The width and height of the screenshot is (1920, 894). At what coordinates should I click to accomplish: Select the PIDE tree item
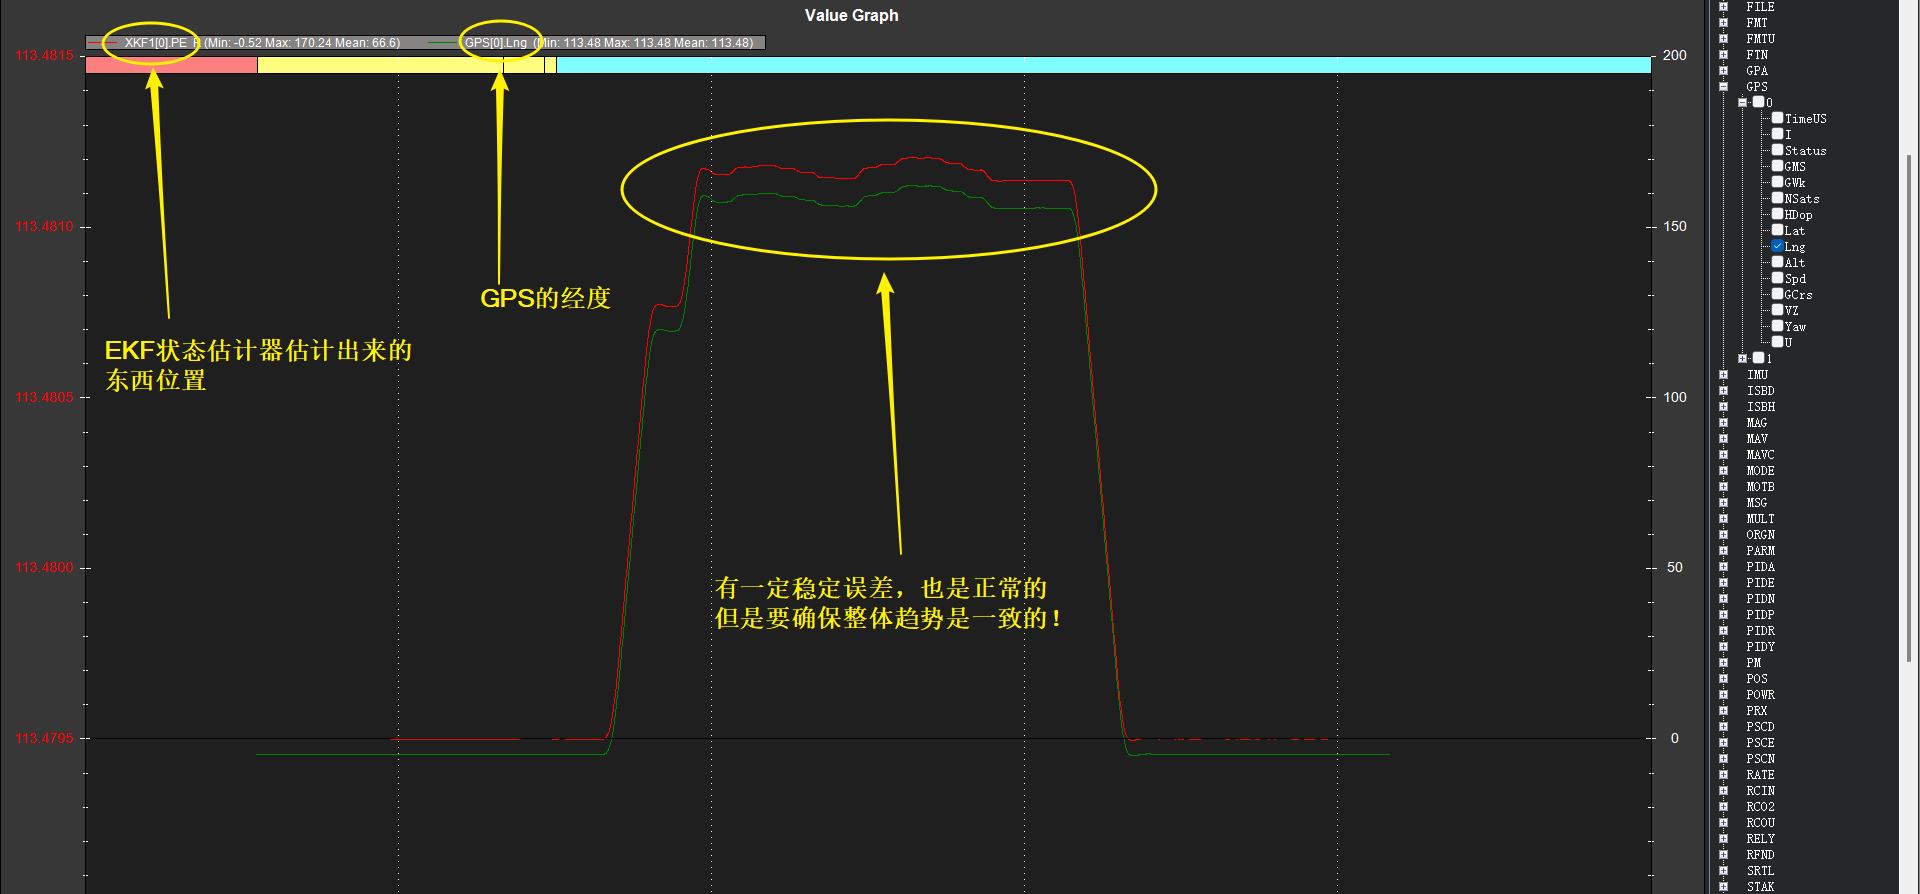[x=1760, y=583]
